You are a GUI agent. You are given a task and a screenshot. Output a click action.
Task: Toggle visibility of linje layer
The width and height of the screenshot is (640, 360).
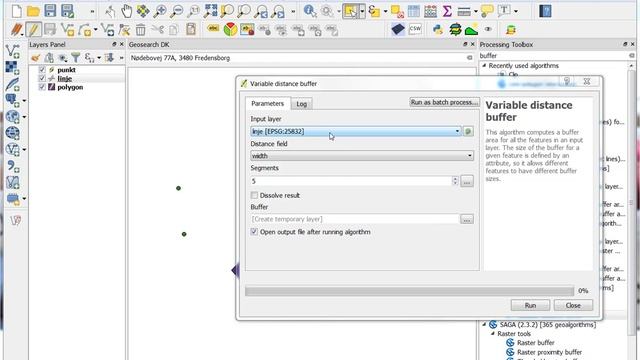(x=42, y=78)
